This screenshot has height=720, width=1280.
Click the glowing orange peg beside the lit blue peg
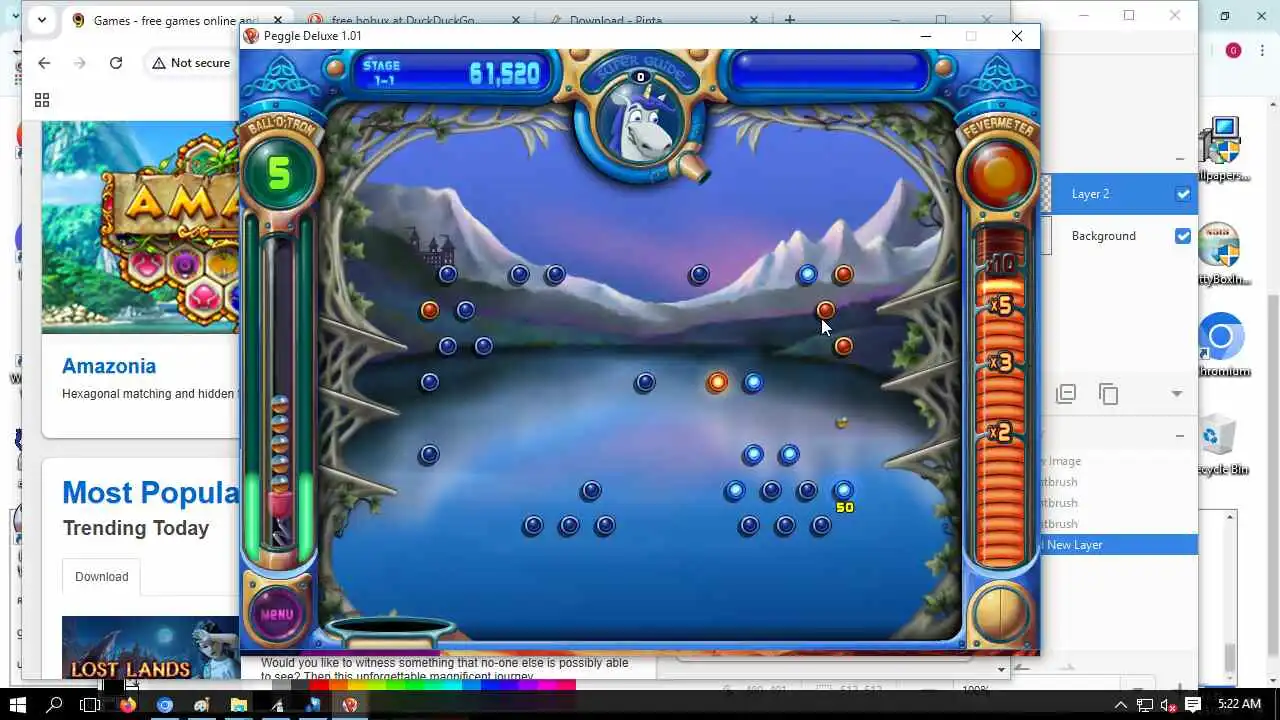[717, 382]
